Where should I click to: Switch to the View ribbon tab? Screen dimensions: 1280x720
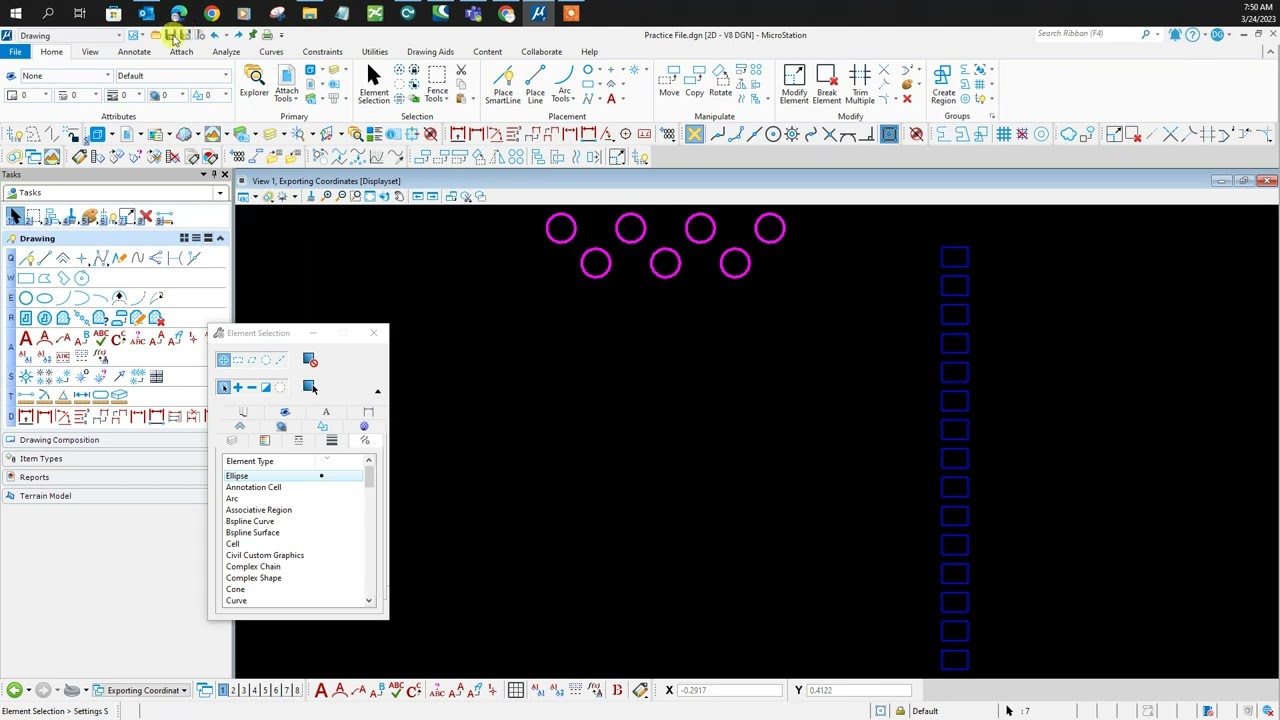point(90,52)
